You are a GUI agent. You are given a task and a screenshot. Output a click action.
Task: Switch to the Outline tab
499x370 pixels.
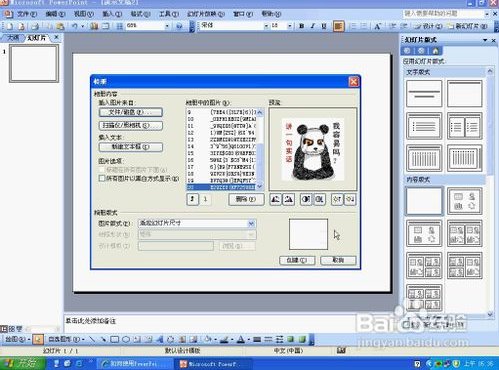point(13,38)
